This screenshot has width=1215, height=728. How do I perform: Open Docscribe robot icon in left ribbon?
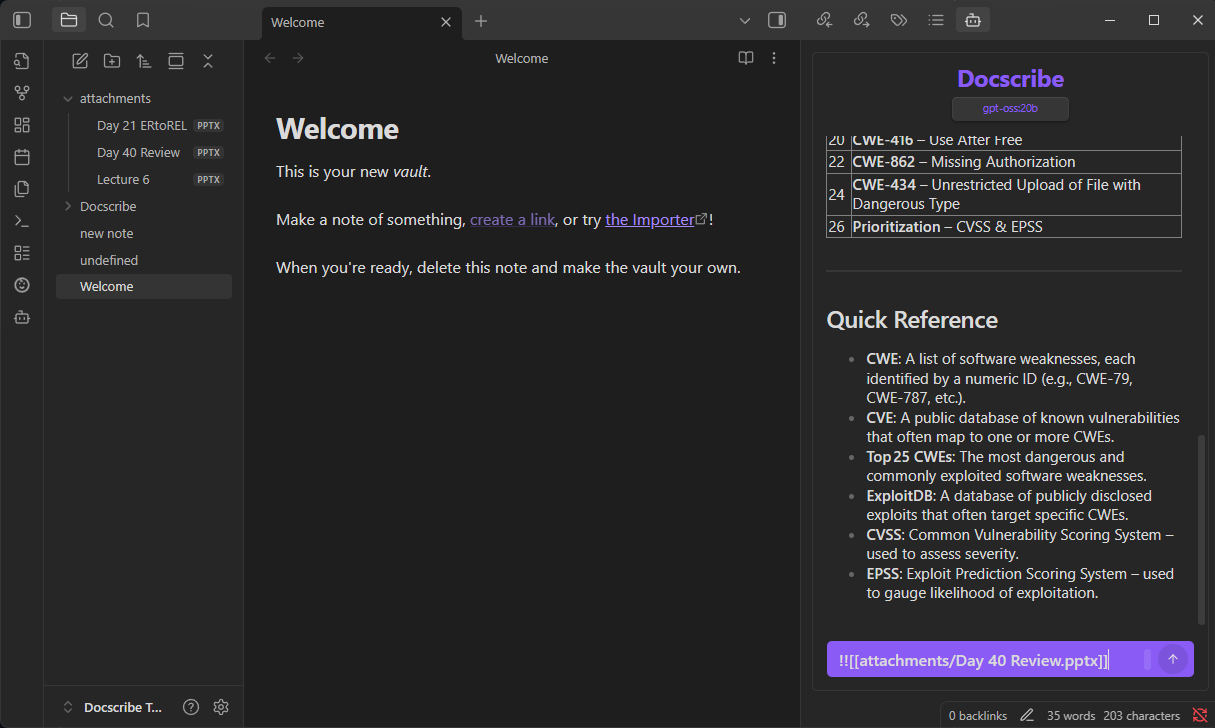click(x=22, y=317)
